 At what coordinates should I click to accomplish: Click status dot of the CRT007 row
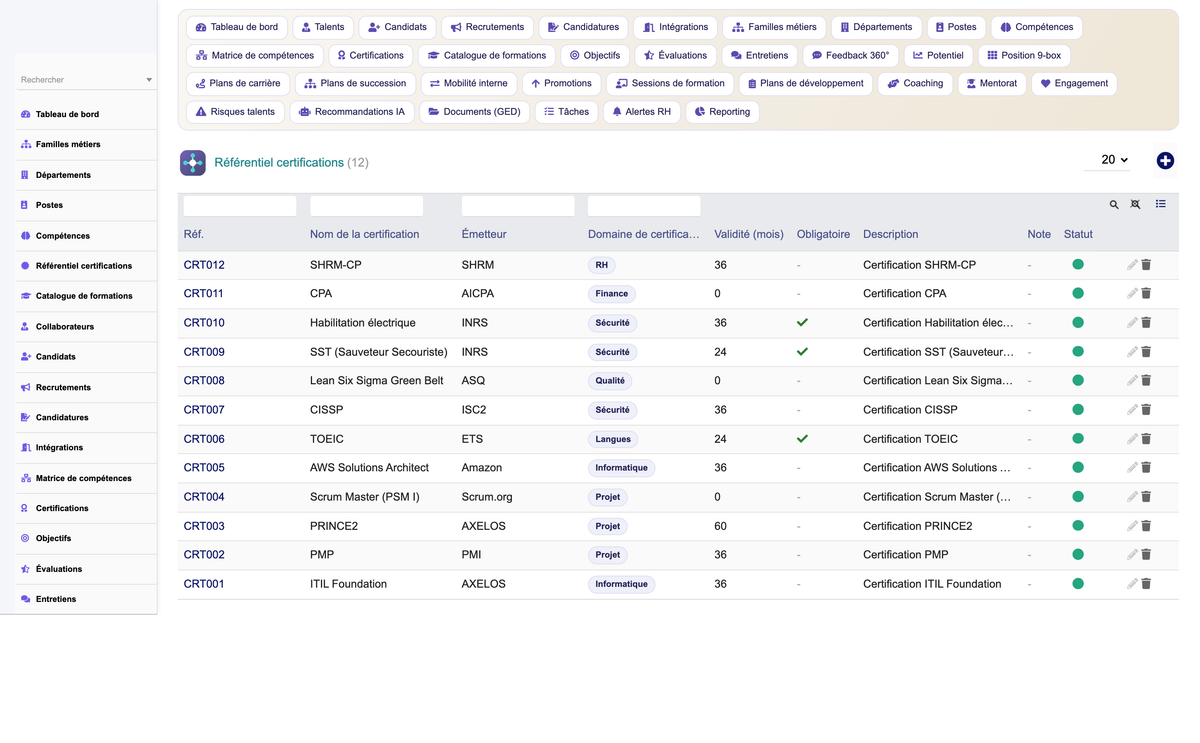pyautogui.click(x=1078, y=410)
